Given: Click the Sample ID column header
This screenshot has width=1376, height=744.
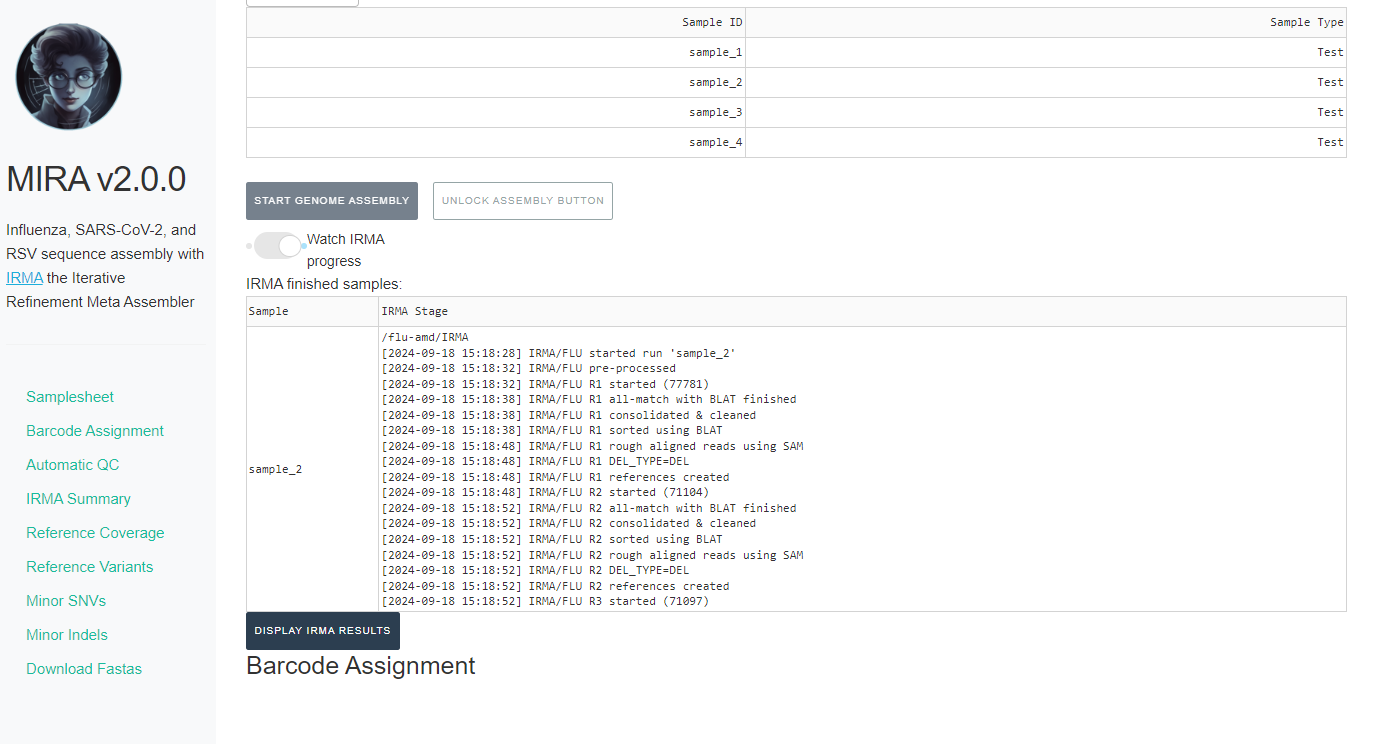Looking at the screenshot, I should pos(712,22).
